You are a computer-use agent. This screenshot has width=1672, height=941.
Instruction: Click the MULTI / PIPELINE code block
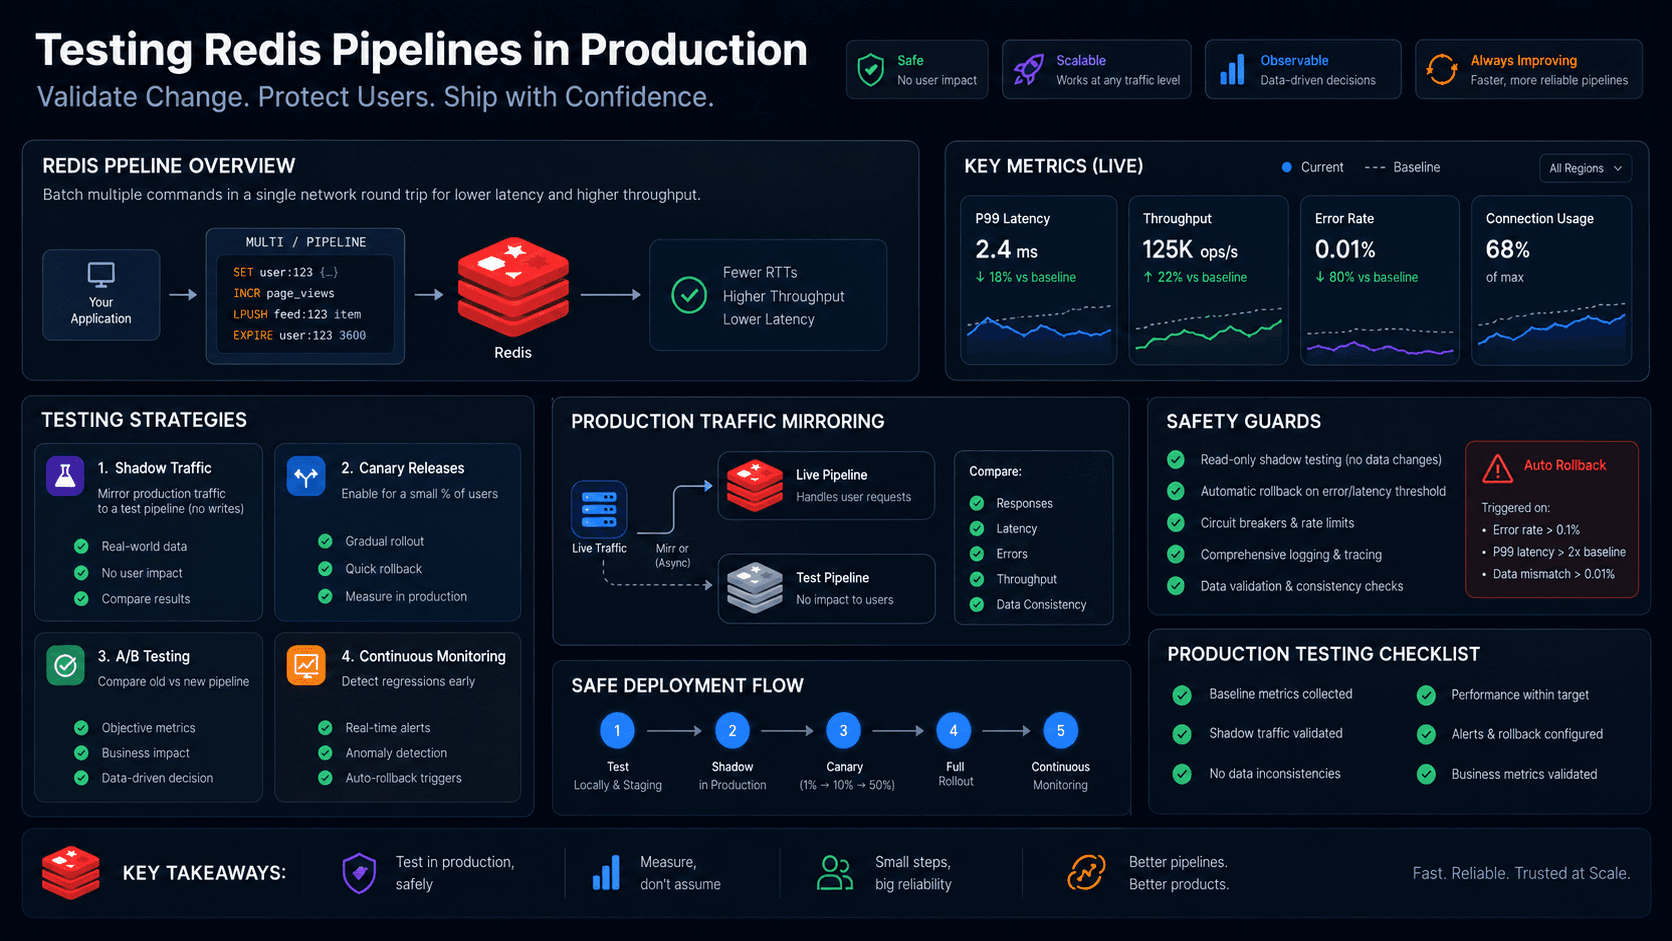(x=305, y=296)
